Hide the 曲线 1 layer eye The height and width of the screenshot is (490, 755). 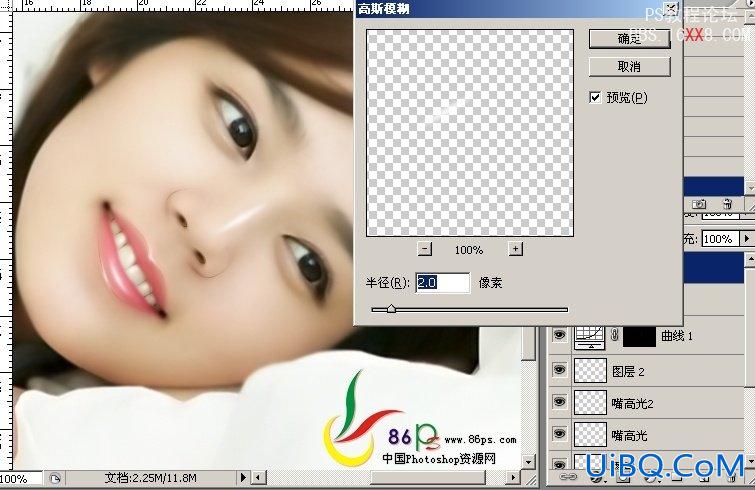pyautogui.click(x=559, y=335)
